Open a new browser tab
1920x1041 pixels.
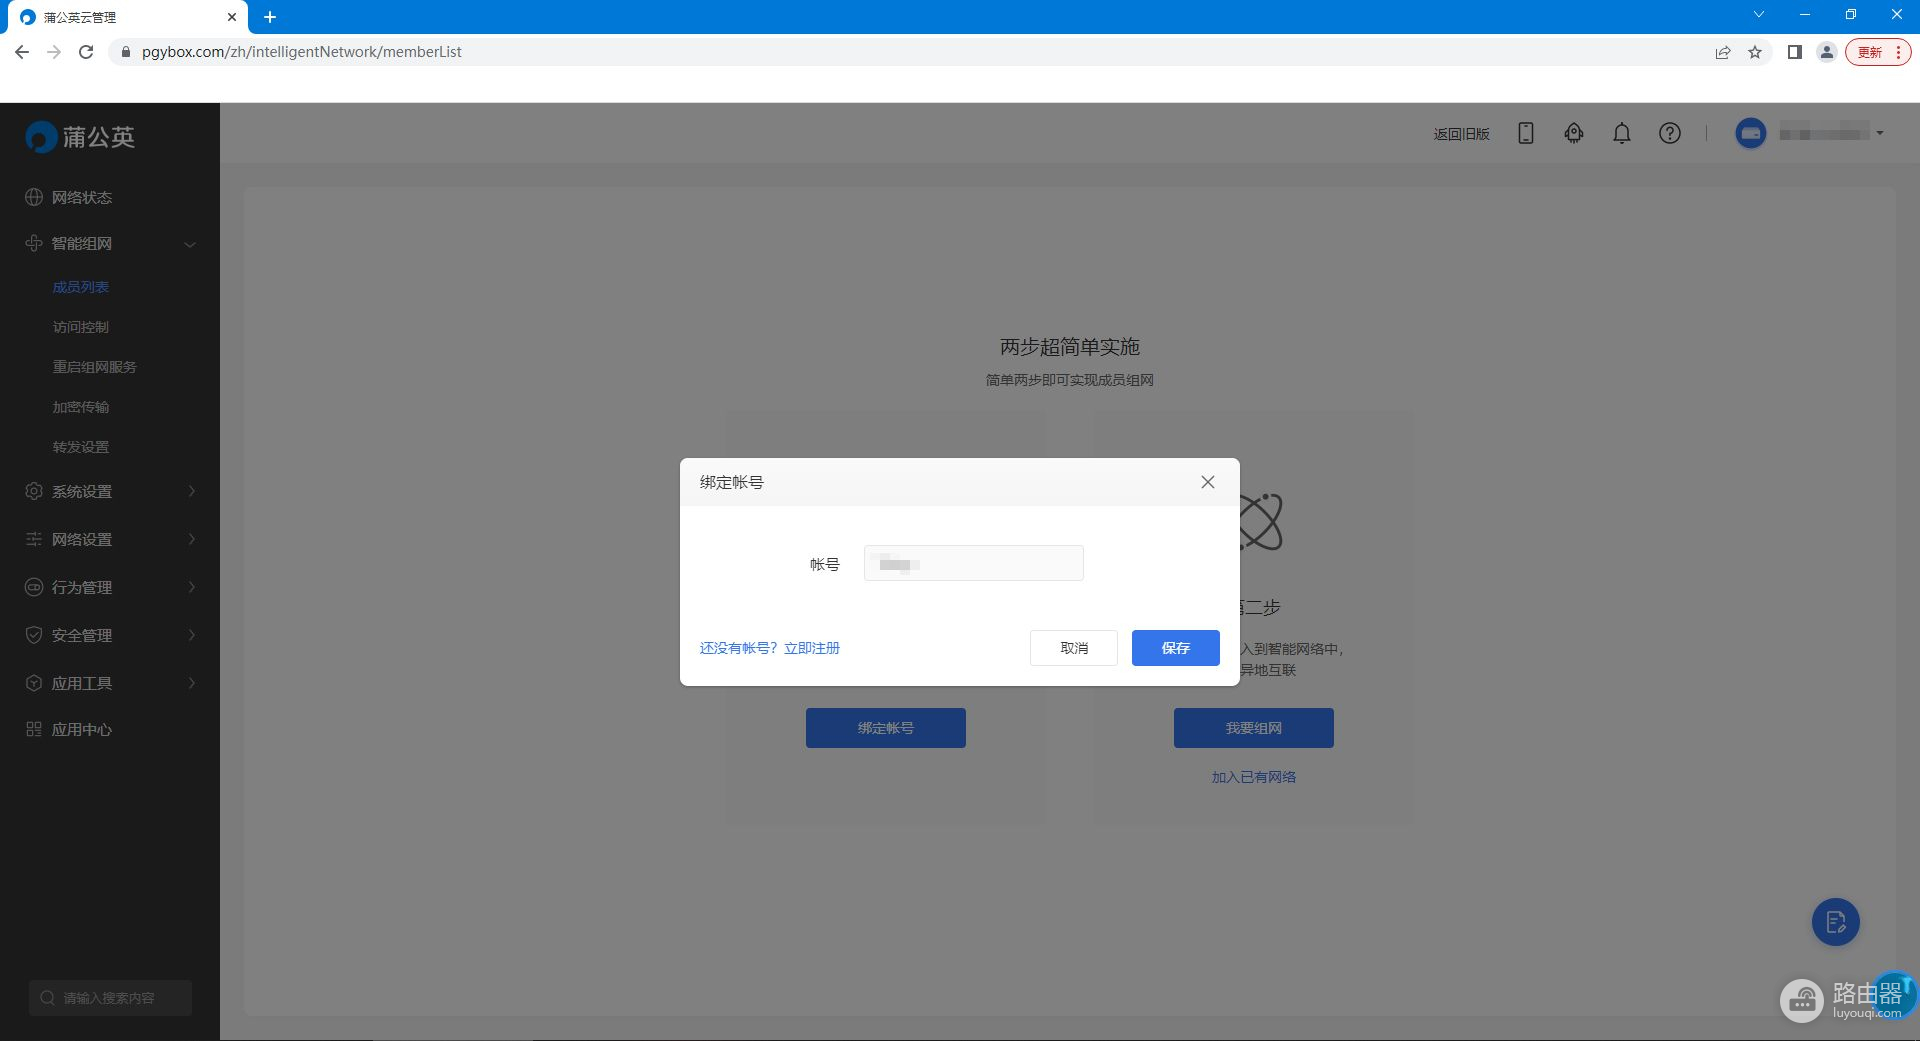(x=270, y=17)
